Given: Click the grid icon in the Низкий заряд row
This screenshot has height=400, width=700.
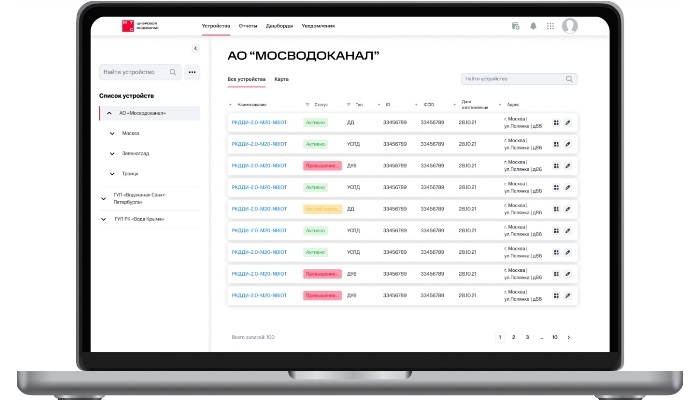Looking at the screenshot, I should pos(556,209).
